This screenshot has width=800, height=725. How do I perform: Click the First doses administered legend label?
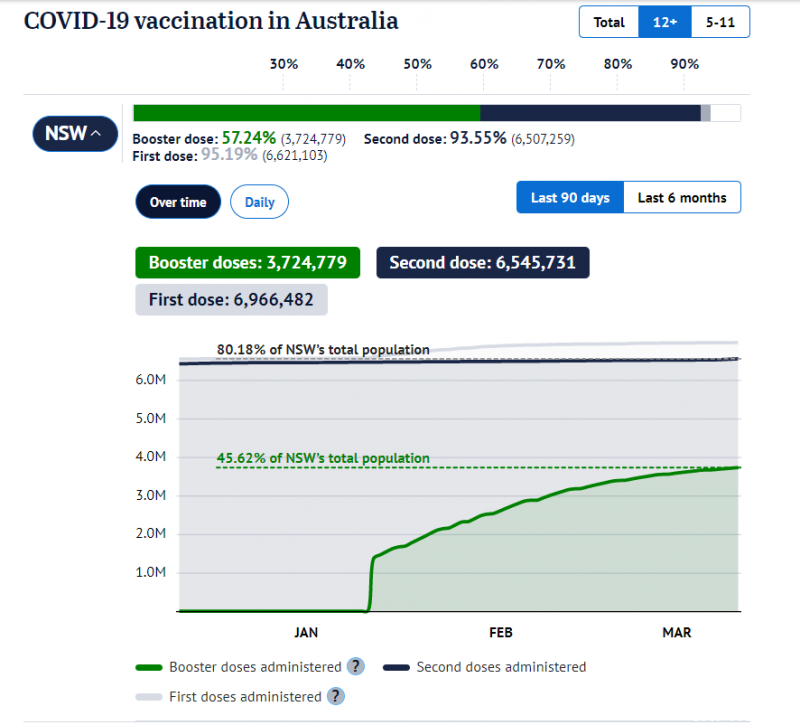(x=245, y=696)
